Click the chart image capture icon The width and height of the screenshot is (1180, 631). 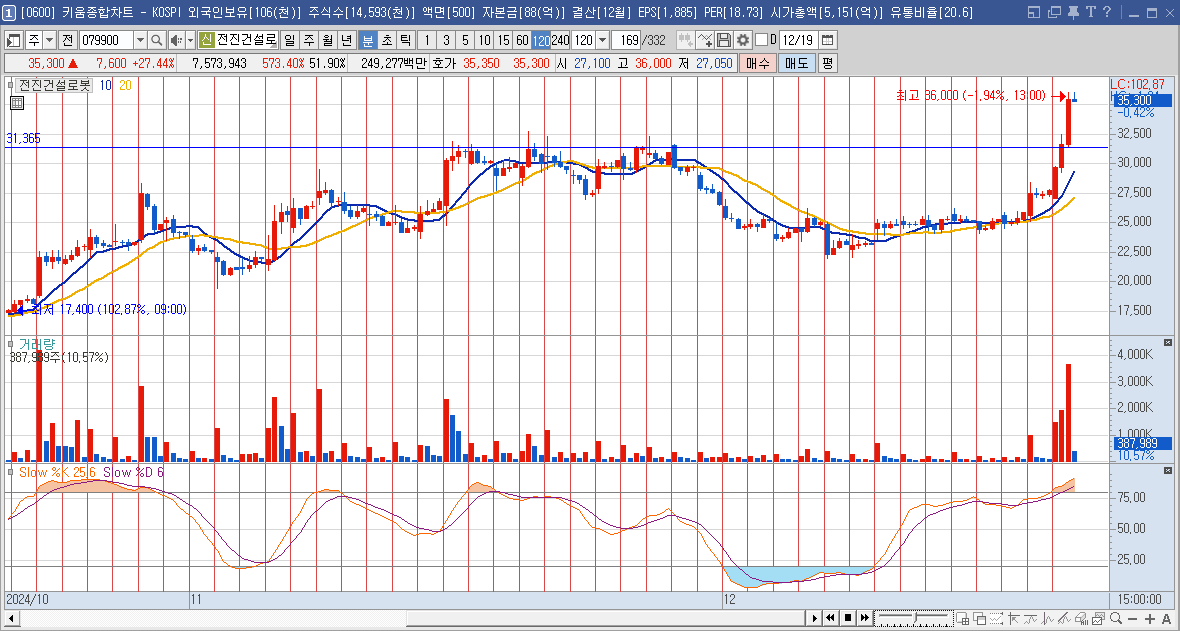pos(1099,618)
